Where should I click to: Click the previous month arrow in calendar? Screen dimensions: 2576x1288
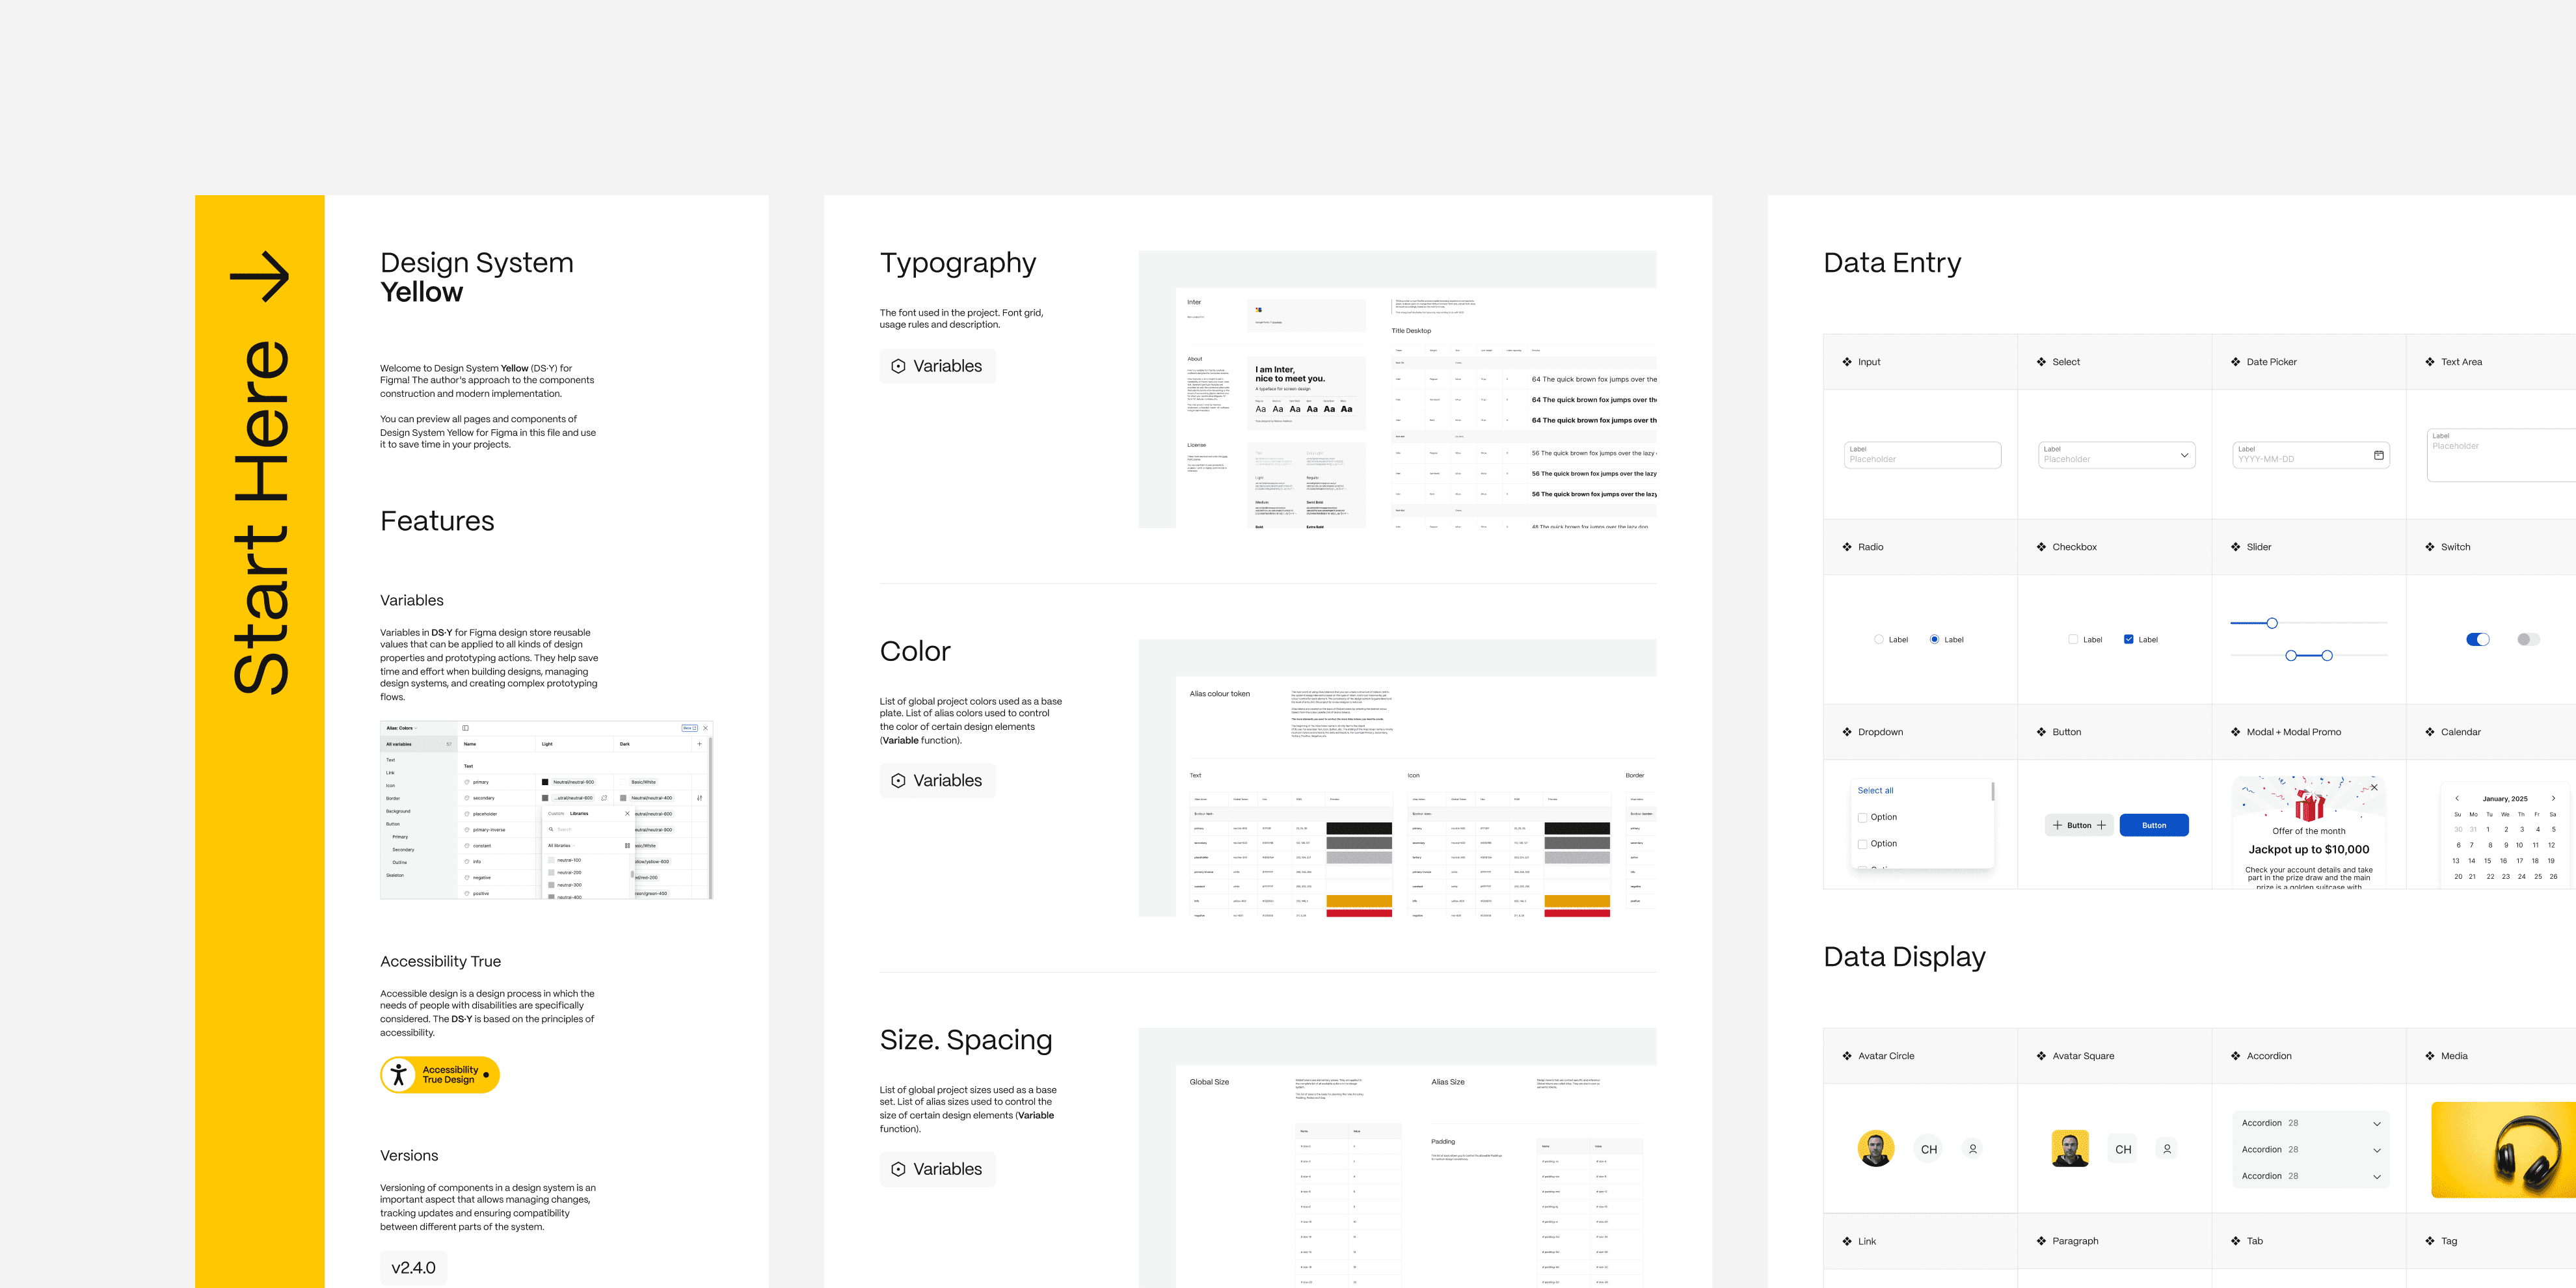(2456, 798)
